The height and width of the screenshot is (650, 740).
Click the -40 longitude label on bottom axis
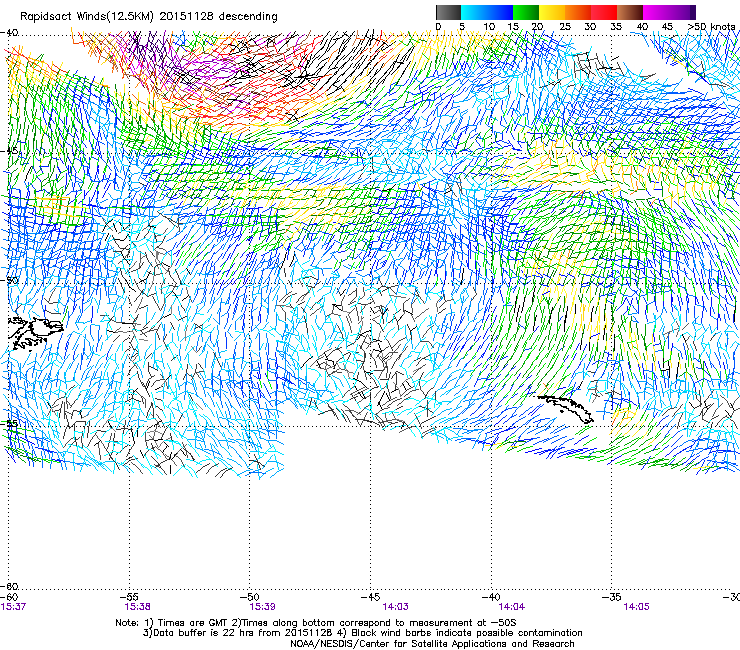point(491,597)
